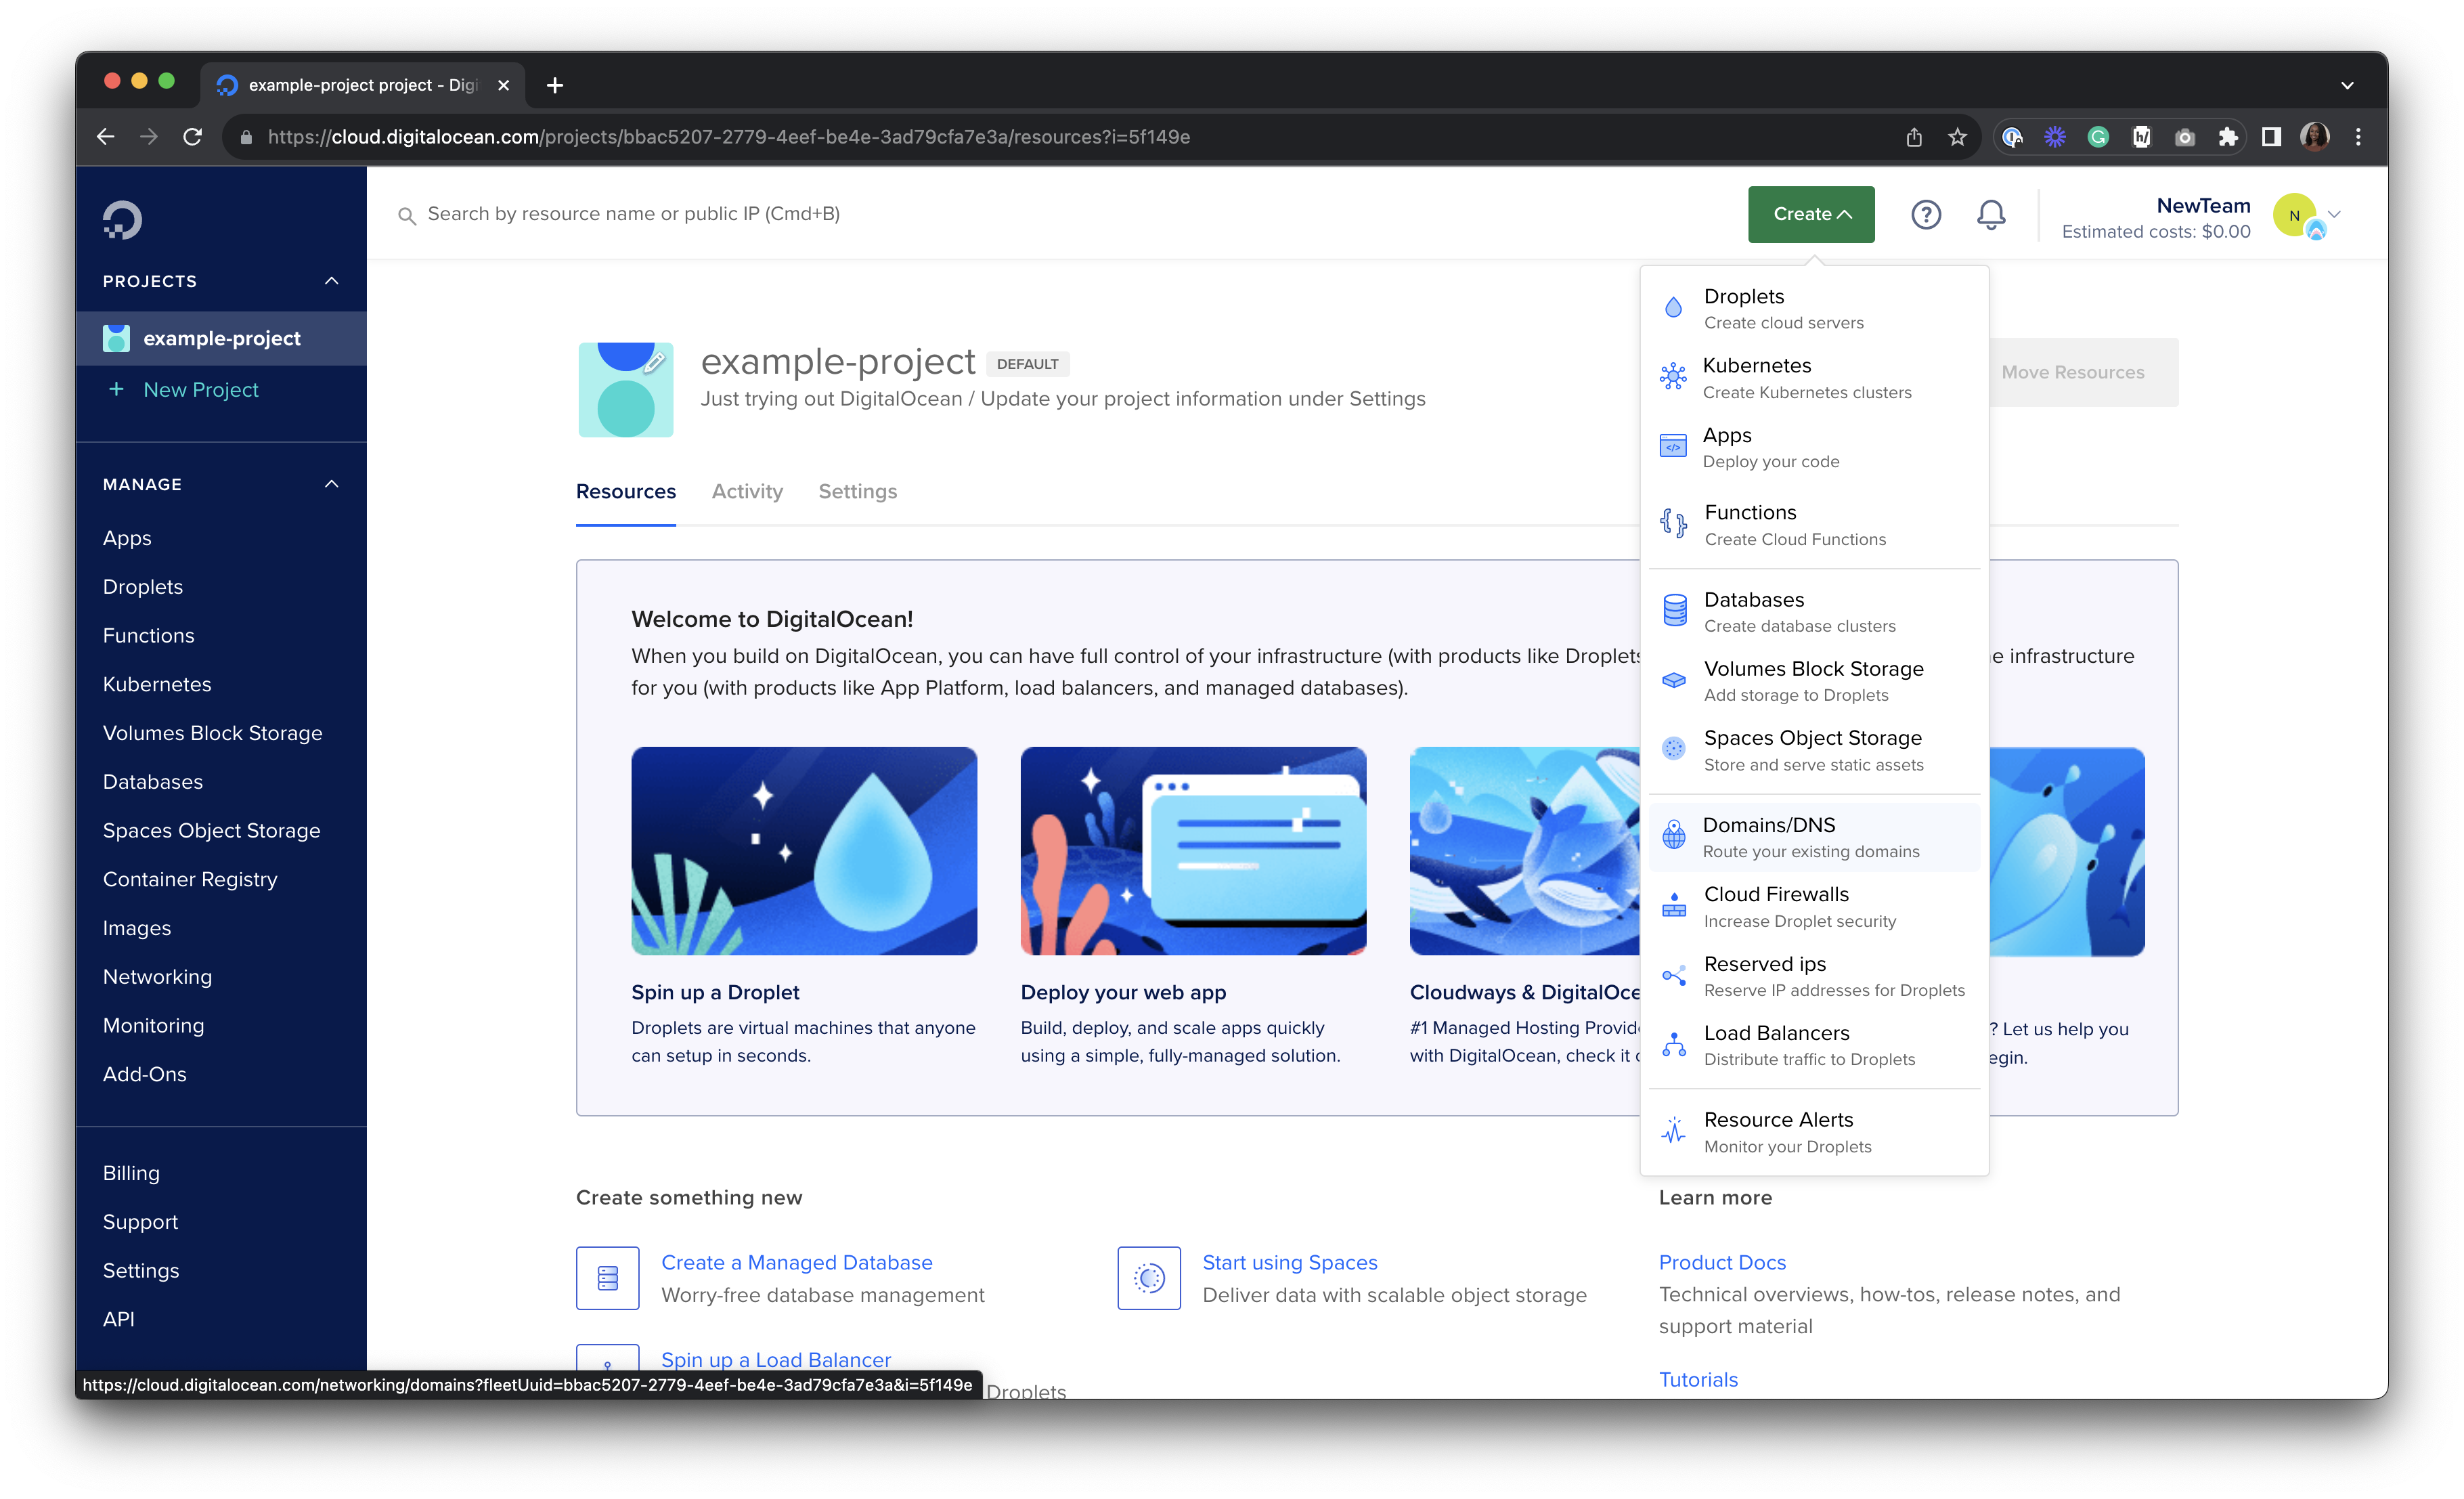Switch to the Activity tab
This screenshot has height=1499, width=2464.
[747, 491]
